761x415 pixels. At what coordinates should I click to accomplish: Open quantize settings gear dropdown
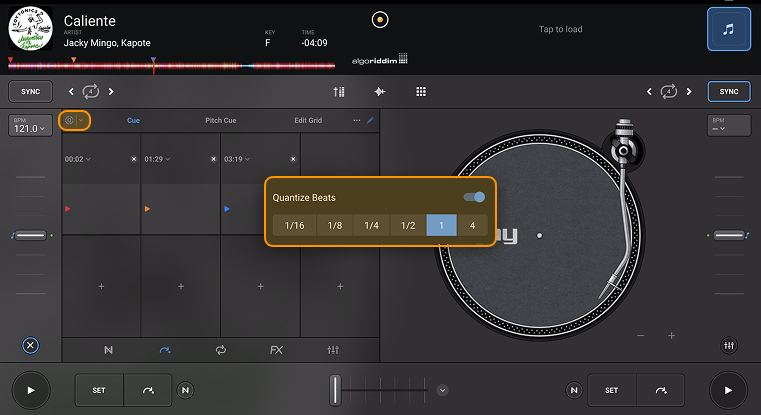point(74,120)
